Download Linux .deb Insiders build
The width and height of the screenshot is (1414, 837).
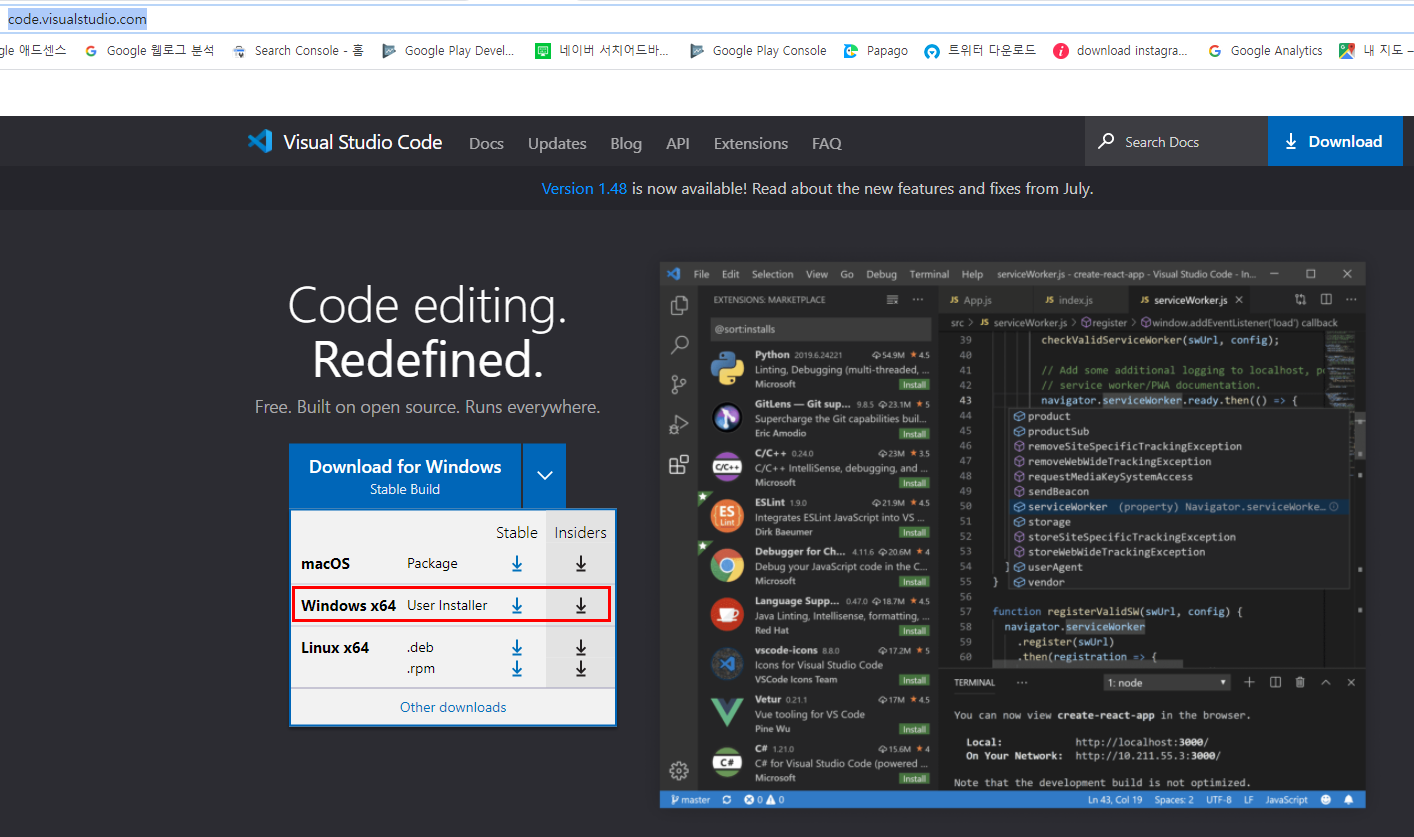(x=581, y=647)
